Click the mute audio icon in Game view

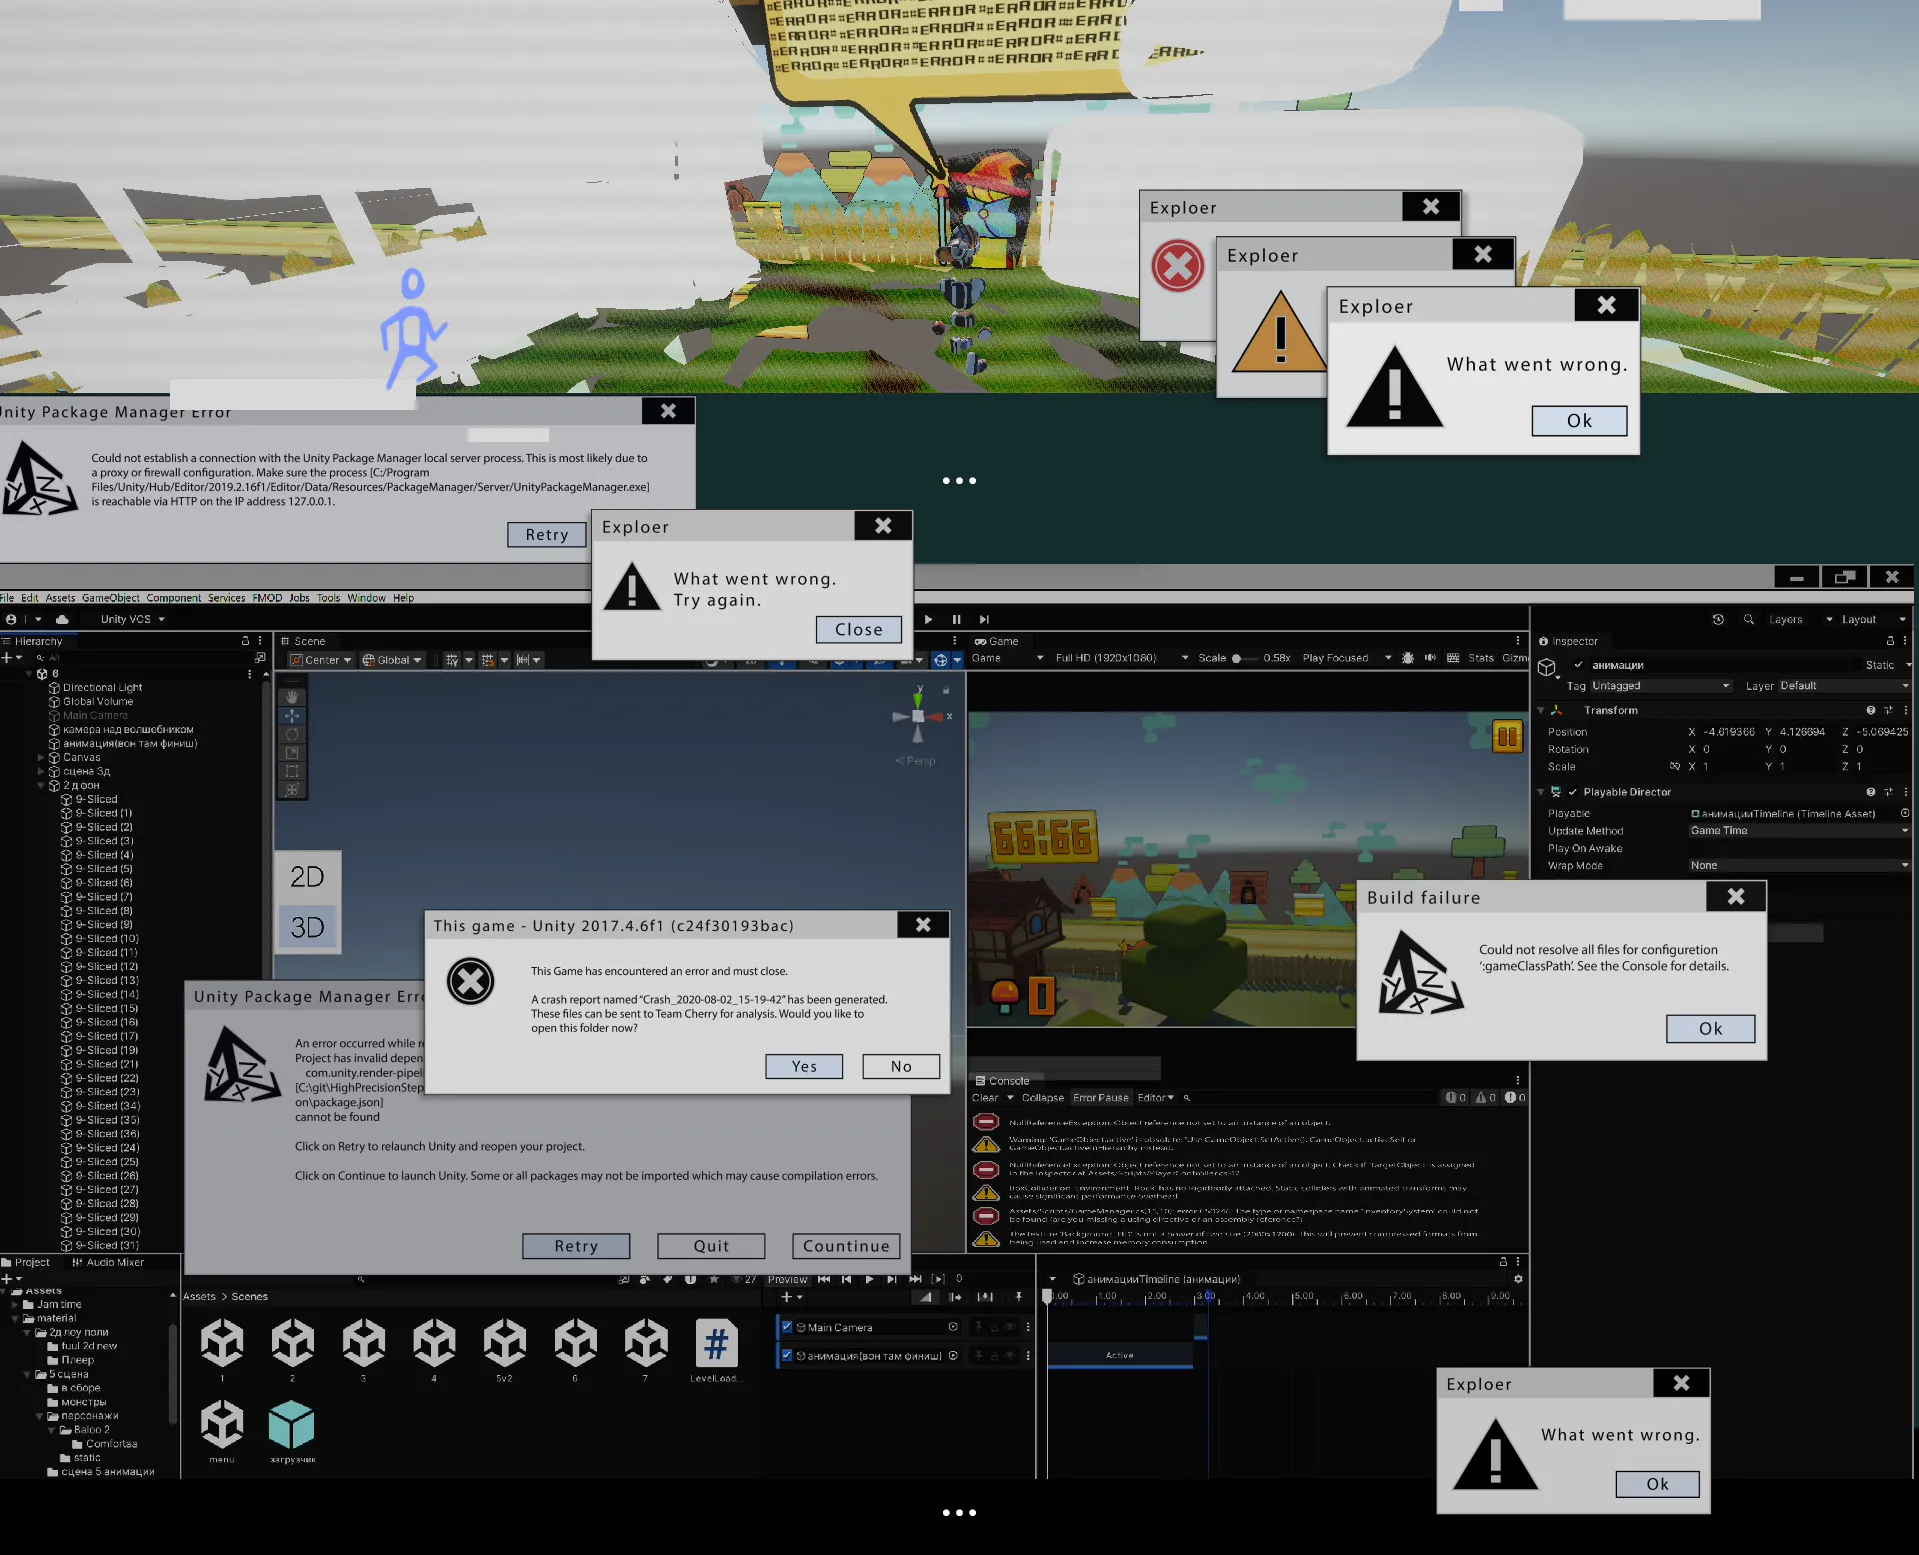1430,658
